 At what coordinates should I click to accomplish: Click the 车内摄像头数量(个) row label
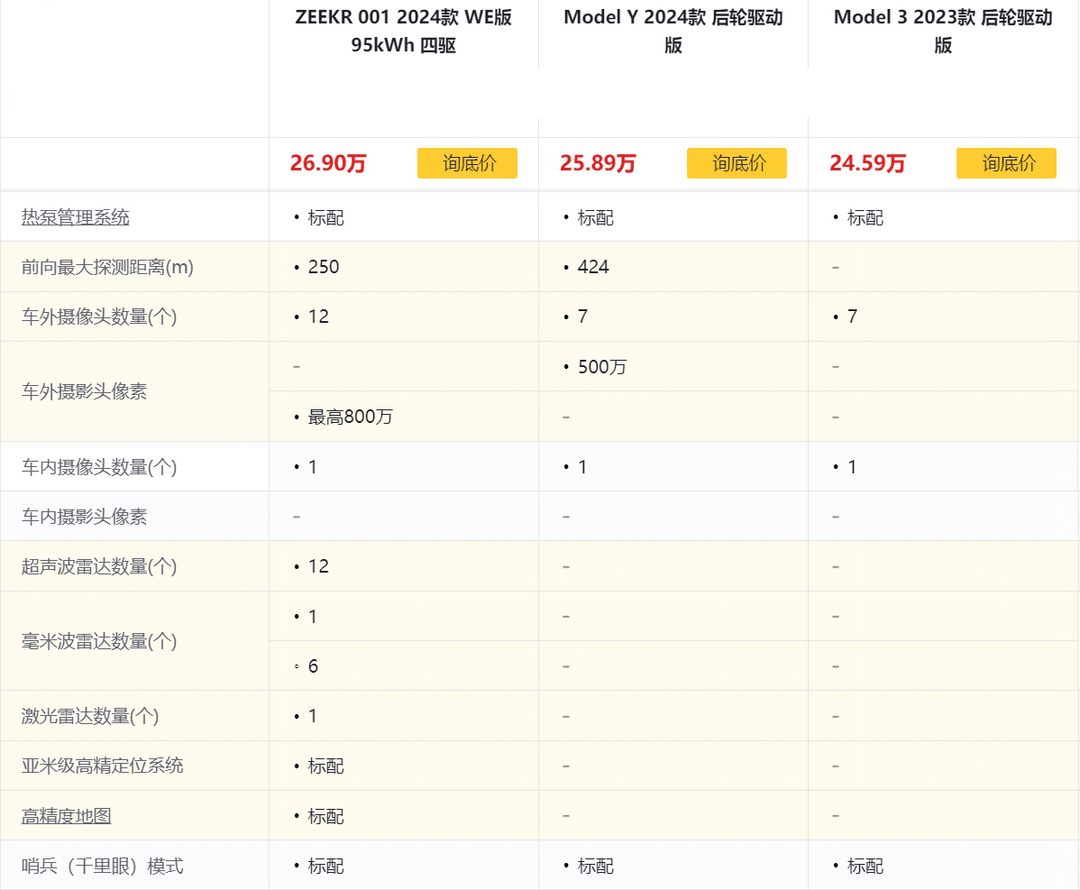point(99,467)
